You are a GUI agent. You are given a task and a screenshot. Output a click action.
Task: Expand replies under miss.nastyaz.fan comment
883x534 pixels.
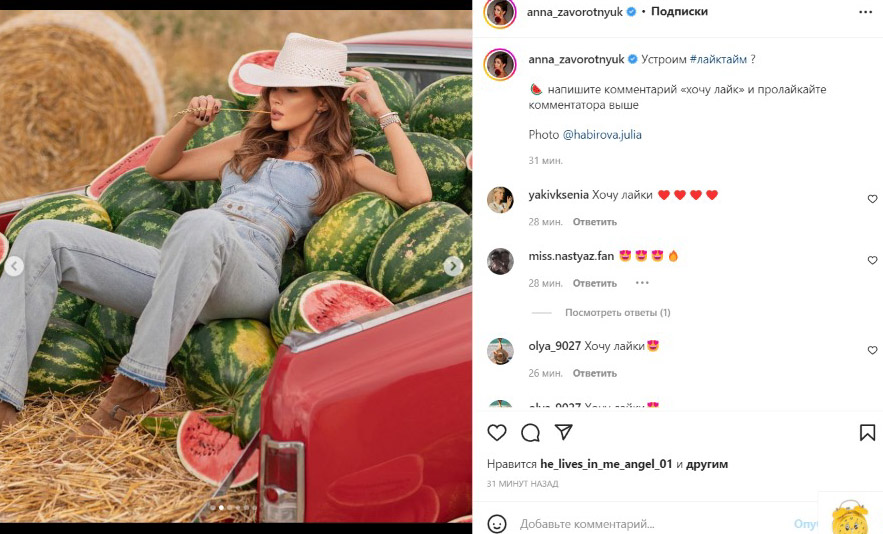pyautogui.click(x=617, y=313)
